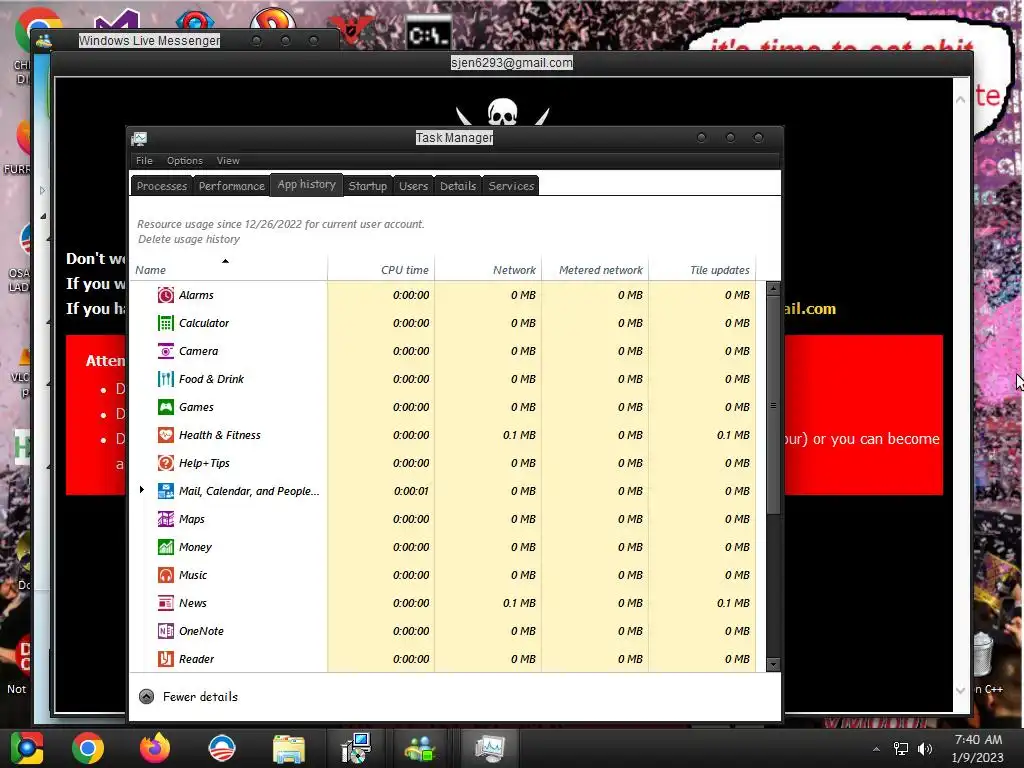1024x768 pixels.
Task: Select the Health & Fitness row name
Action: tap(219, 436)
